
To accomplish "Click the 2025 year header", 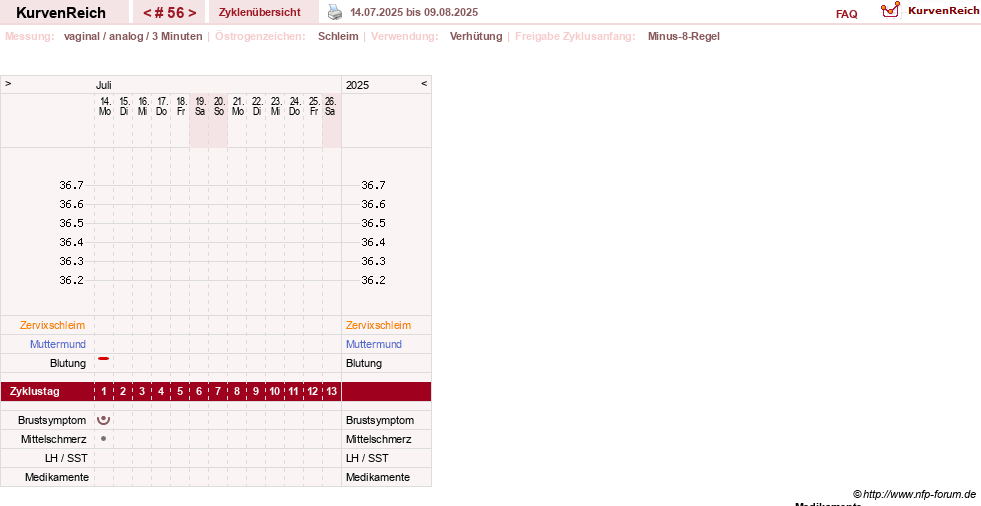I will click(x=358, y=85).
